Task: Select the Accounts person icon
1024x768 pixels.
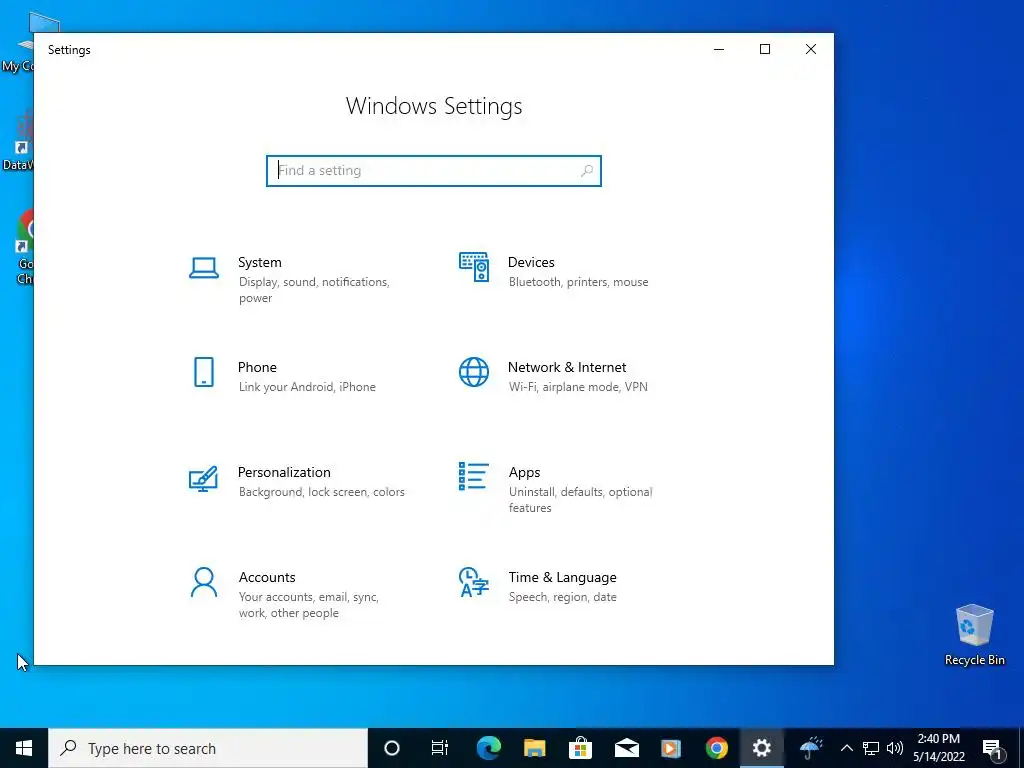Action: pyautogui.click(x=204, y=582)
